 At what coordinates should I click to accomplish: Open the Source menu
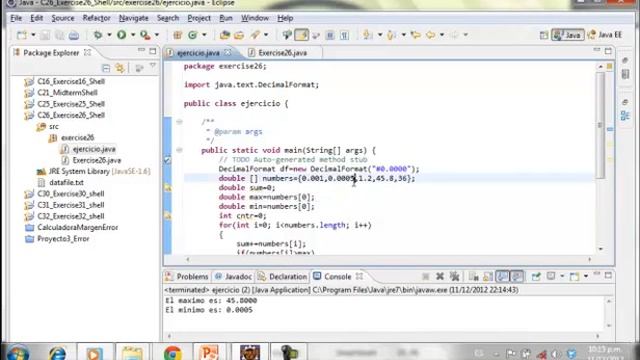(x=63, y=18)
